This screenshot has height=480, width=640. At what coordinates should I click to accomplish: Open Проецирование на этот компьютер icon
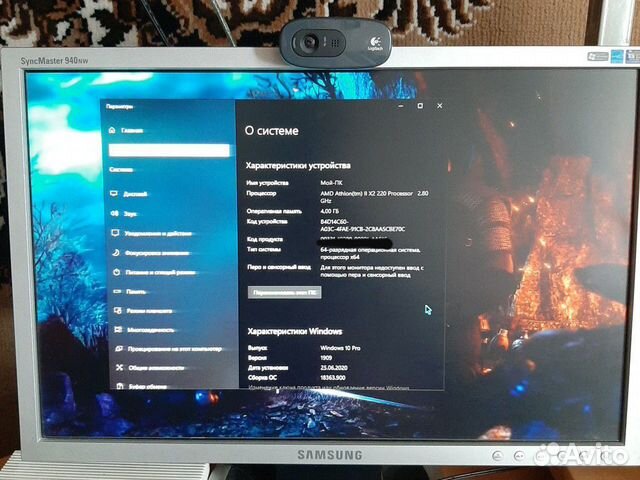click(x=119, y=349)
